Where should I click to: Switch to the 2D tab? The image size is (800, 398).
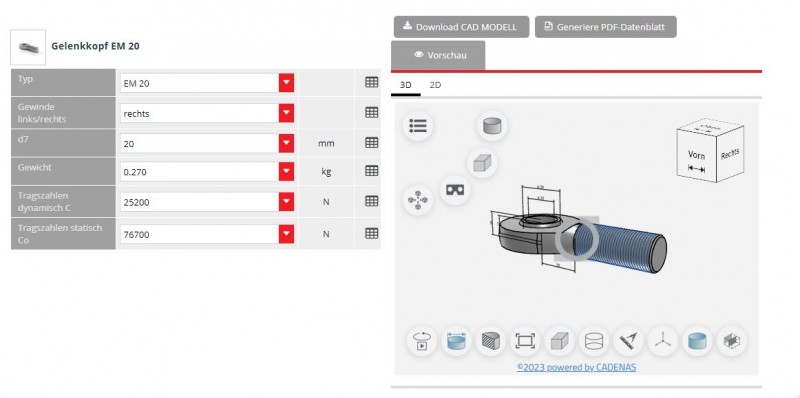435,85
